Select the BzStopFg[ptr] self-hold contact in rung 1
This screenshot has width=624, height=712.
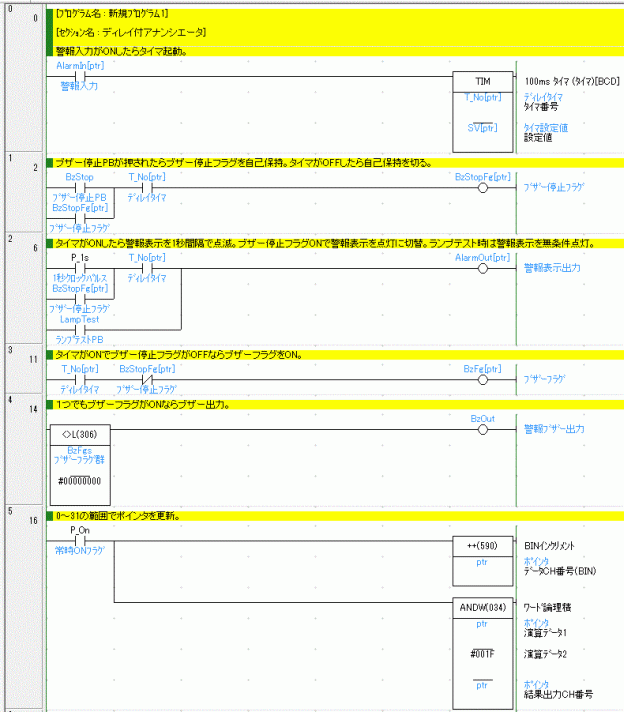click(x=80, y=218)
